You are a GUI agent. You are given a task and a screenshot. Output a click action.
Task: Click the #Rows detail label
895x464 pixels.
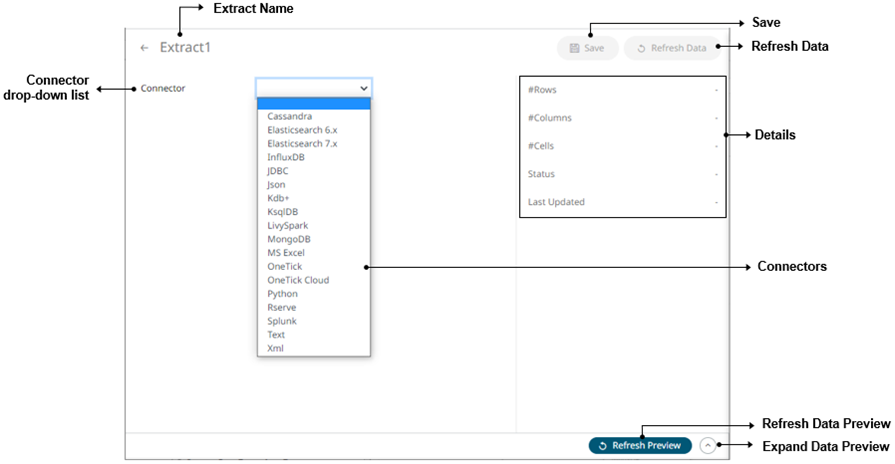click(542, 90)
